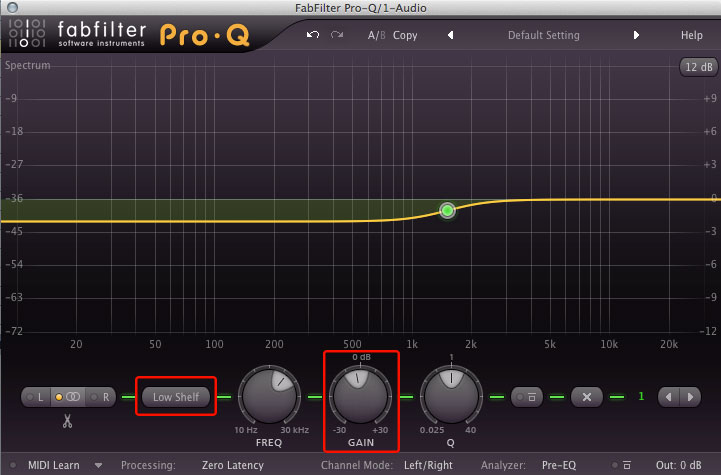721x475 pixels.
Task: Click the band bypass icon left of X
Action: tap(530, 397)
